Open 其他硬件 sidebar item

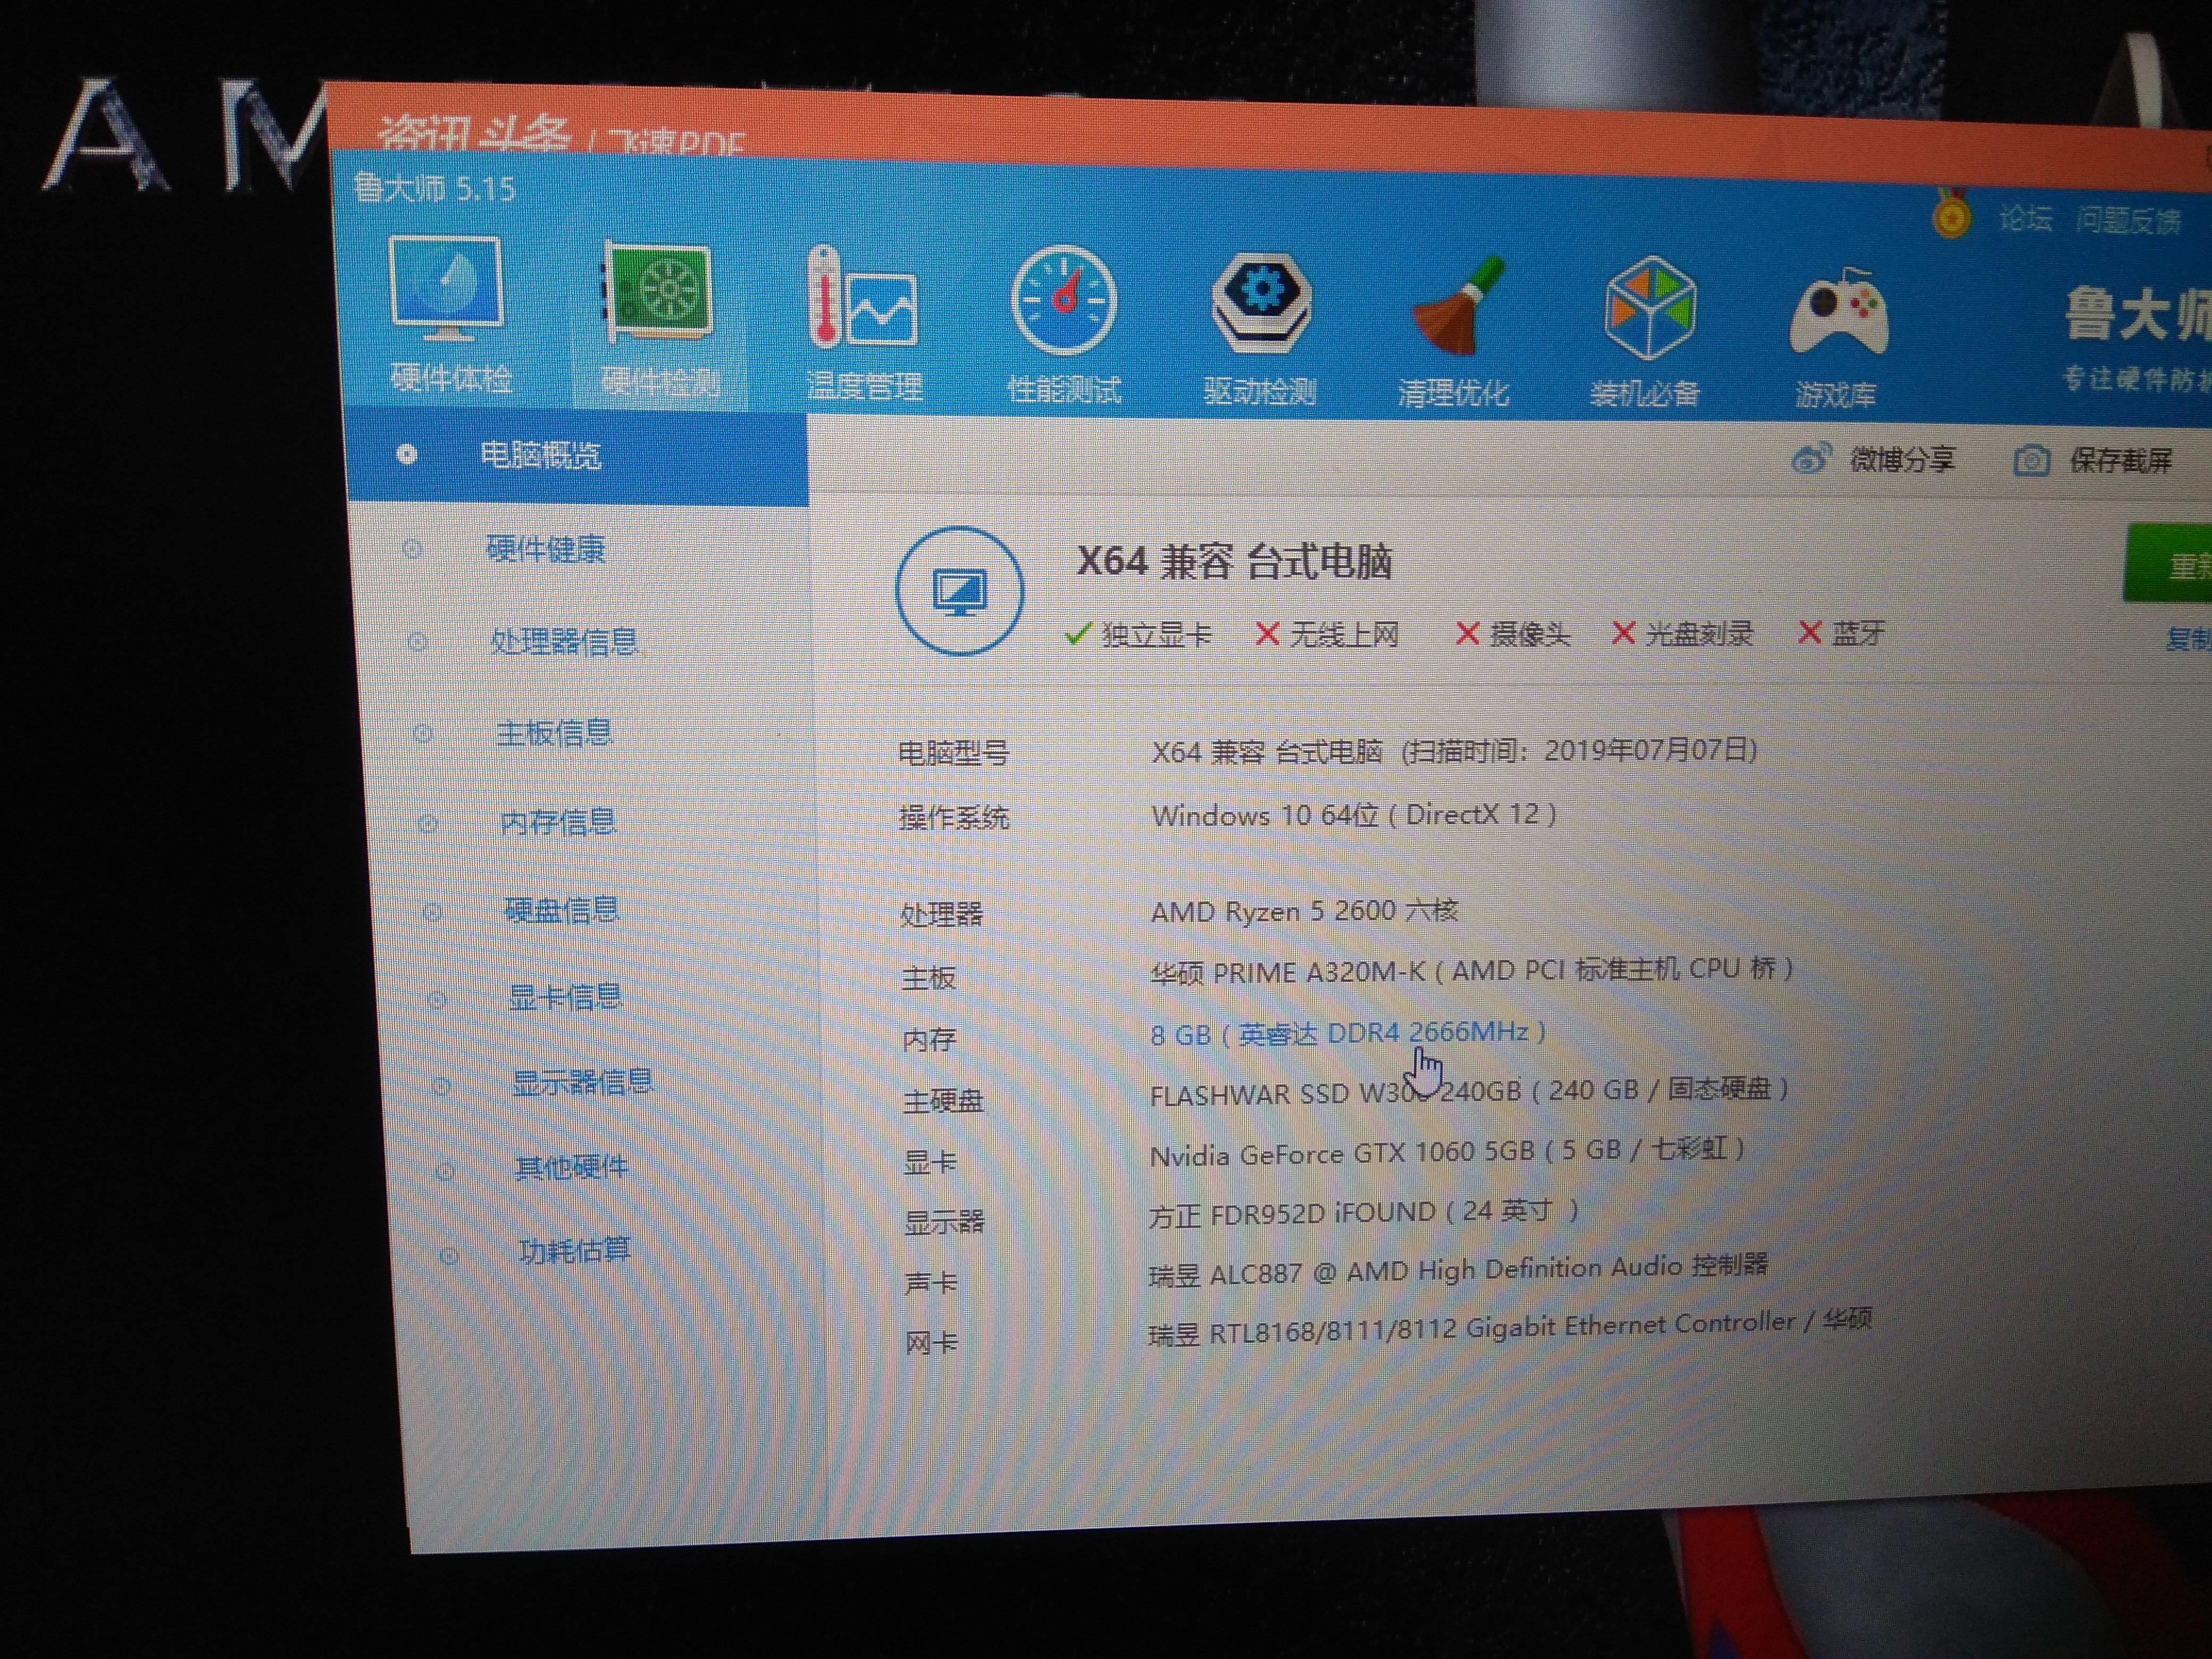click(x=571, y=1167)
